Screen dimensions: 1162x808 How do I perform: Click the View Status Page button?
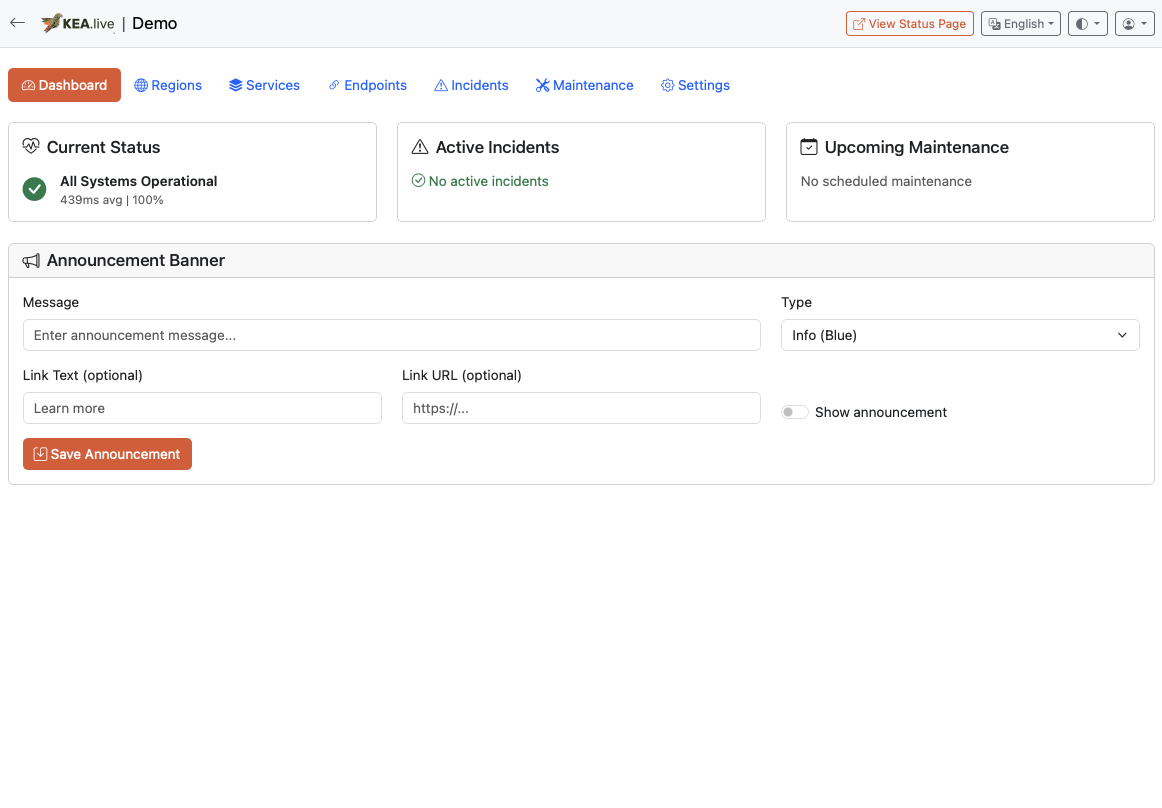(x=909, y=24)
